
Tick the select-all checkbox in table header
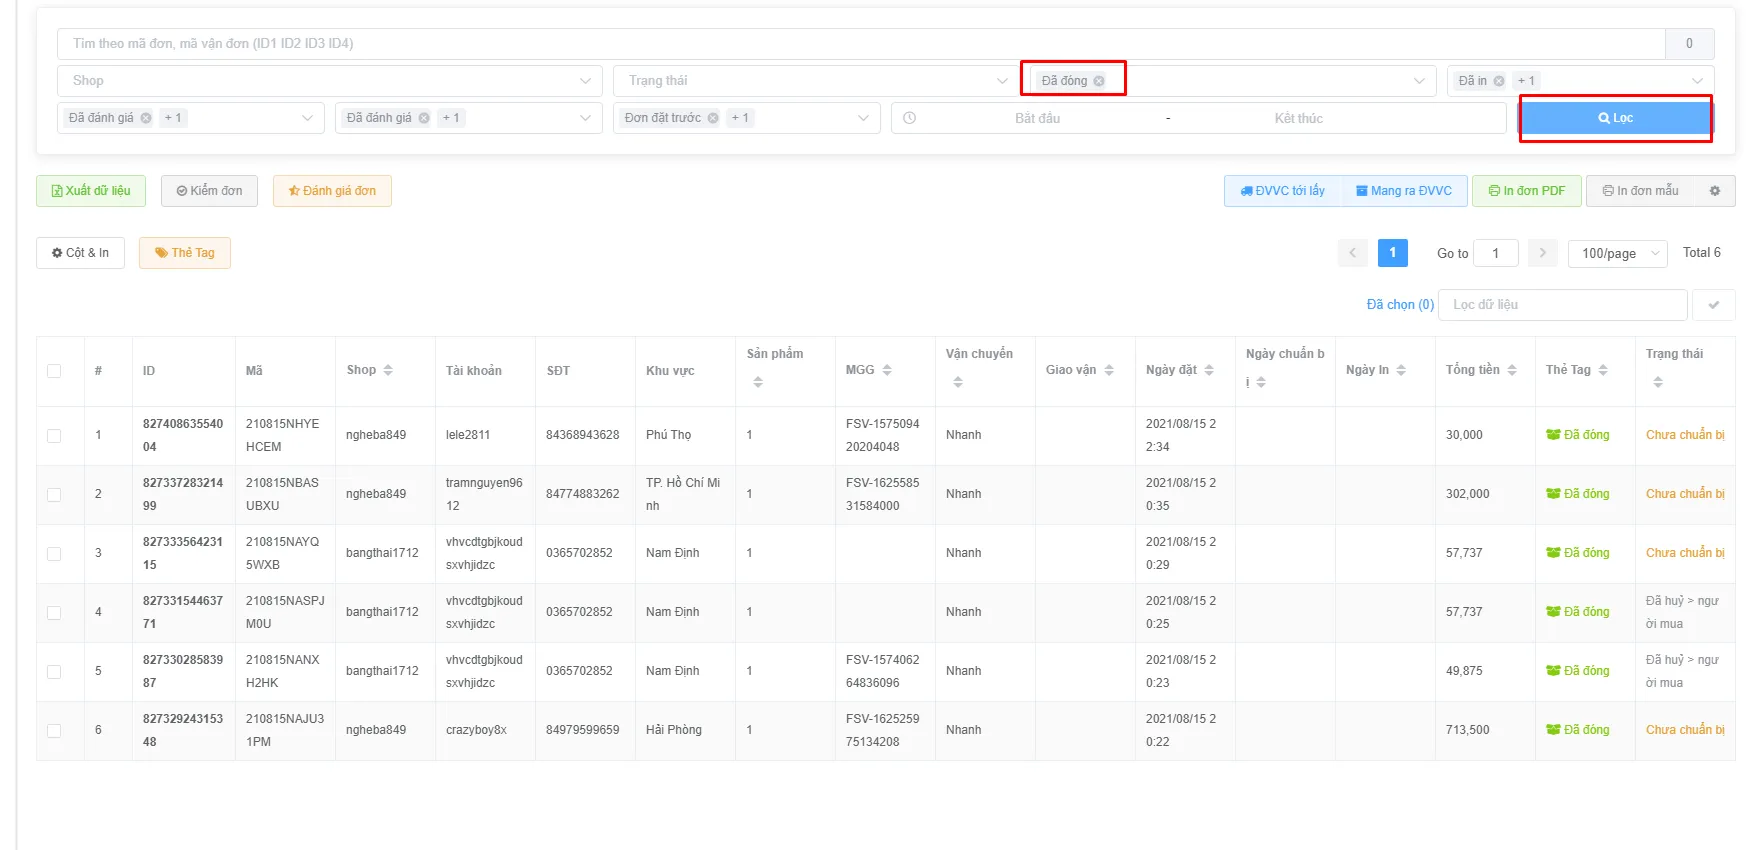click(x=54, y=371)
